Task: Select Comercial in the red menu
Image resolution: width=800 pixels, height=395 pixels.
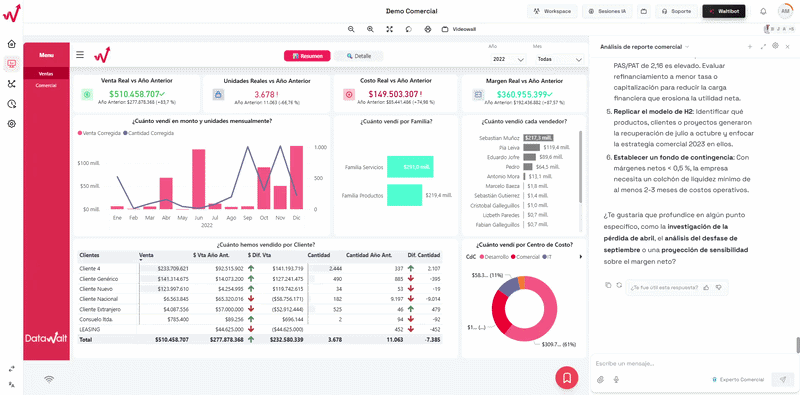Action: (46, 85)
